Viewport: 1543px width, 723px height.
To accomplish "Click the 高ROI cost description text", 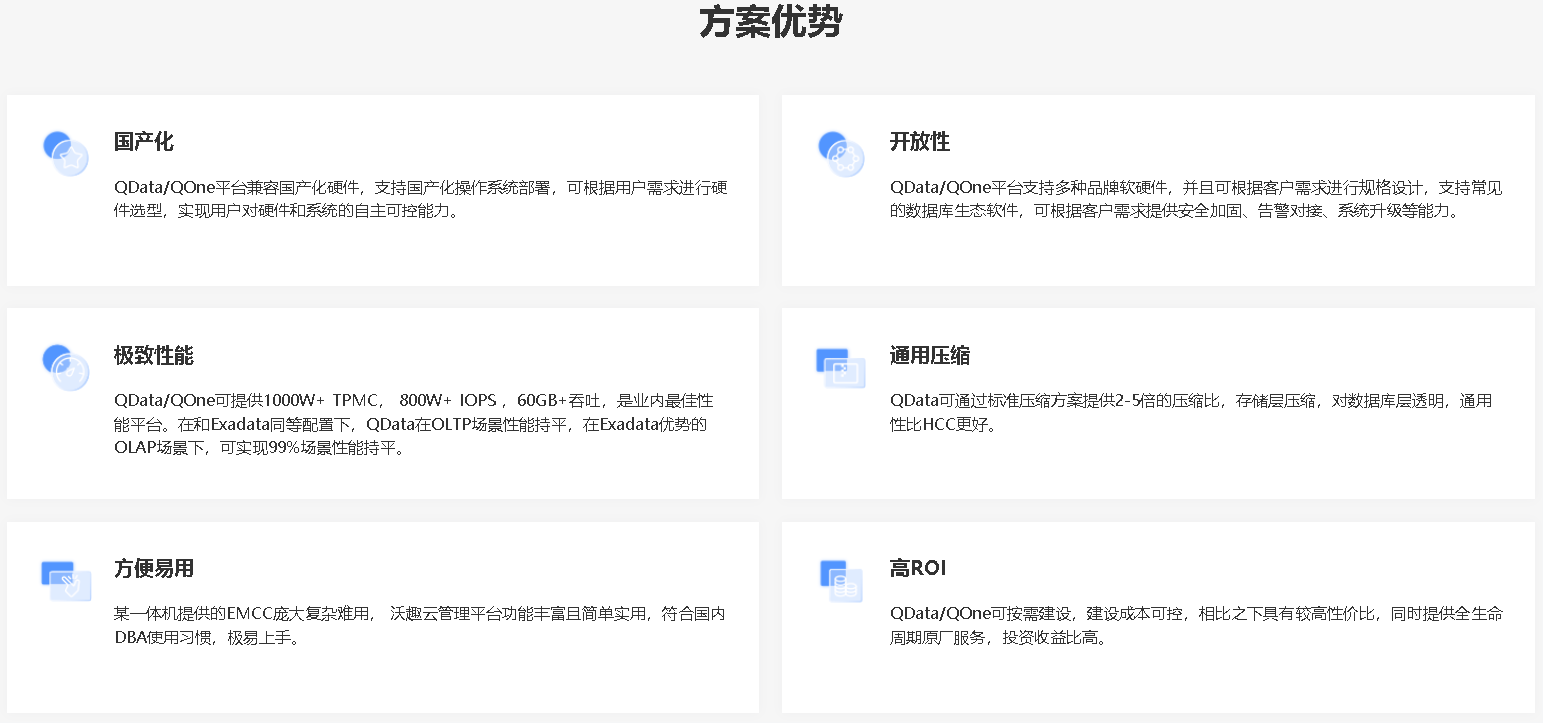I will point(1195,626).
